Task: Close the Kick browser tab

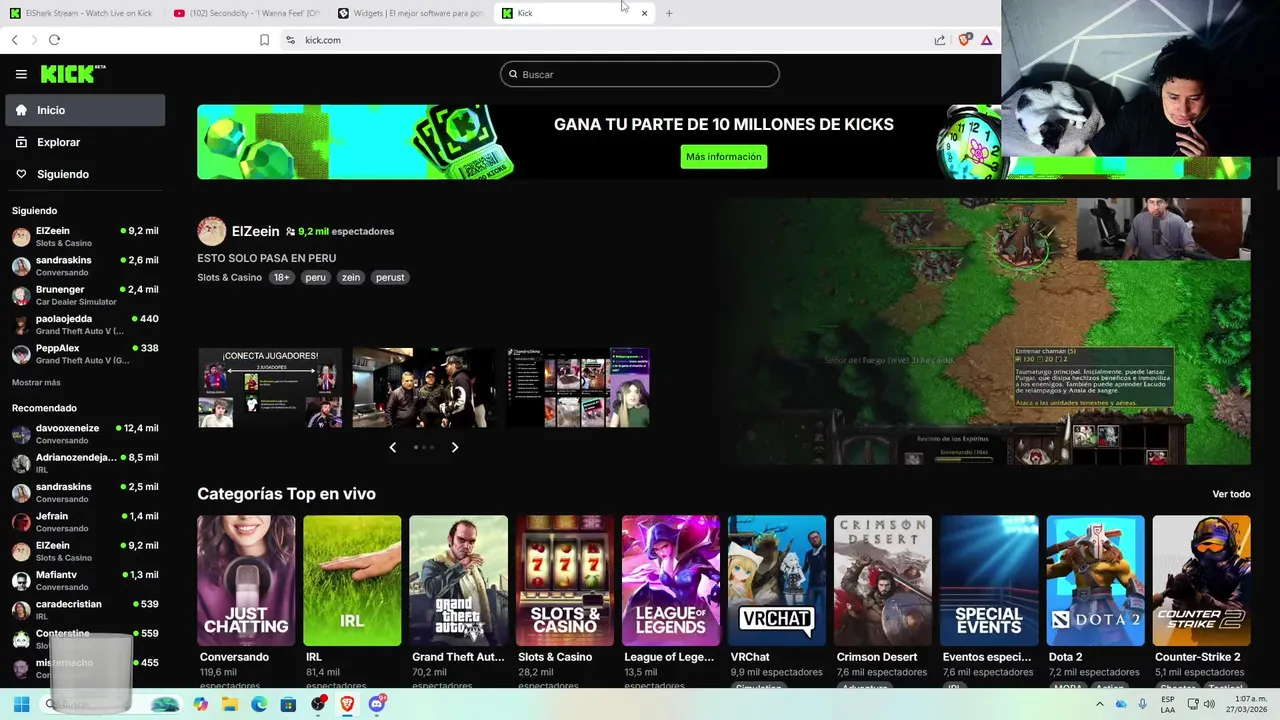Action: click(644, 13)
